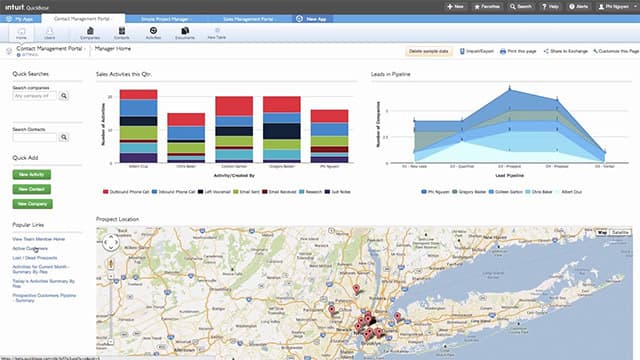Image resolution: width=640 pixels, height=360 pixels.
Task: Open the Activities table icon
Action: click(x=153, y=33)
